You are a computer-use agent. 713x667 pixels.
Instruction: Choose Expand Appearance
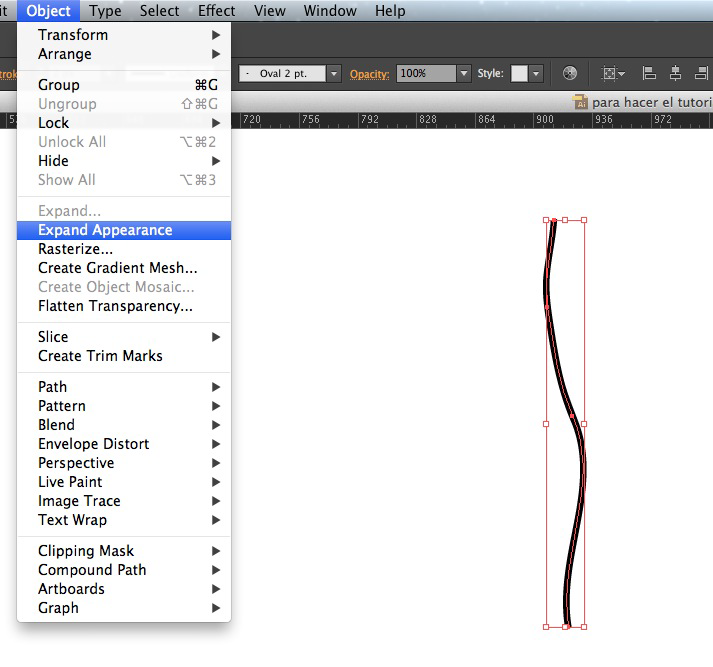[124, 230]
